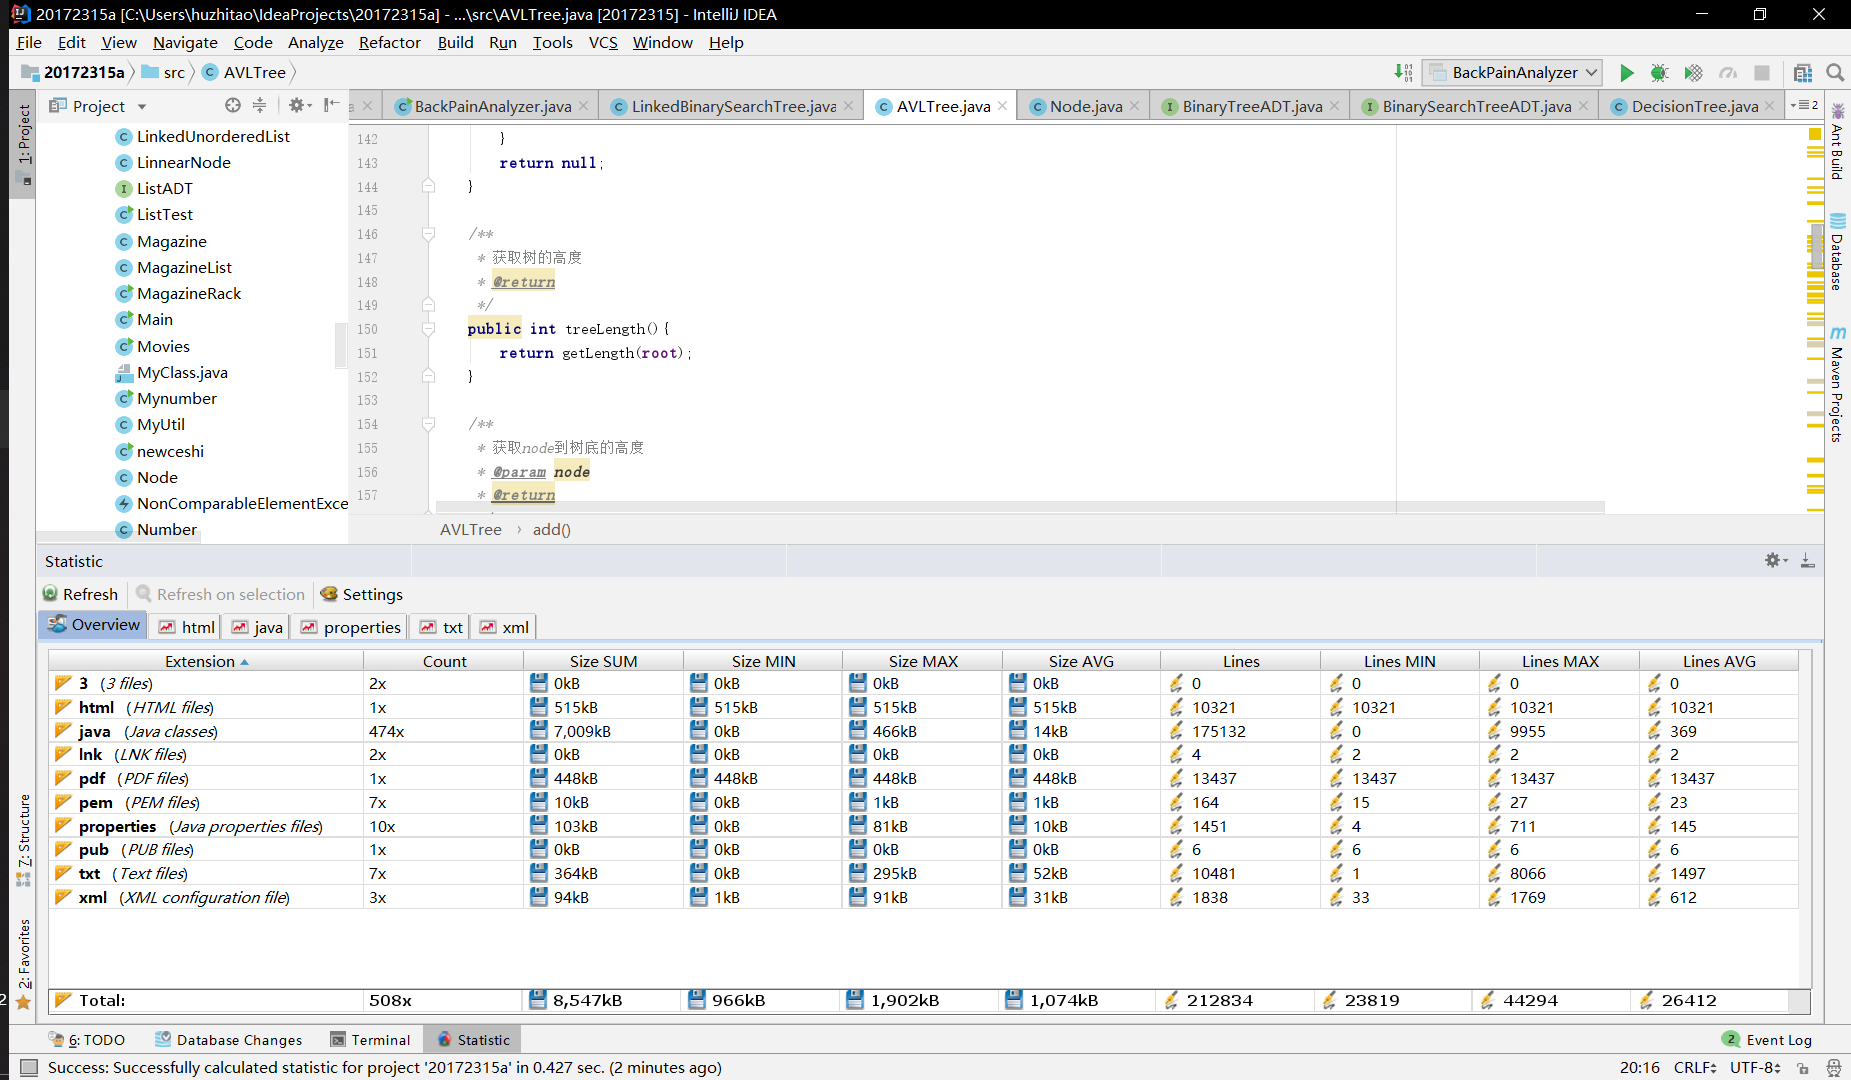This screenshot has width=1851, height=1080.
Task: Open Project panel gear settings menu
Action: pyautogui.click(x=299, y=105)
